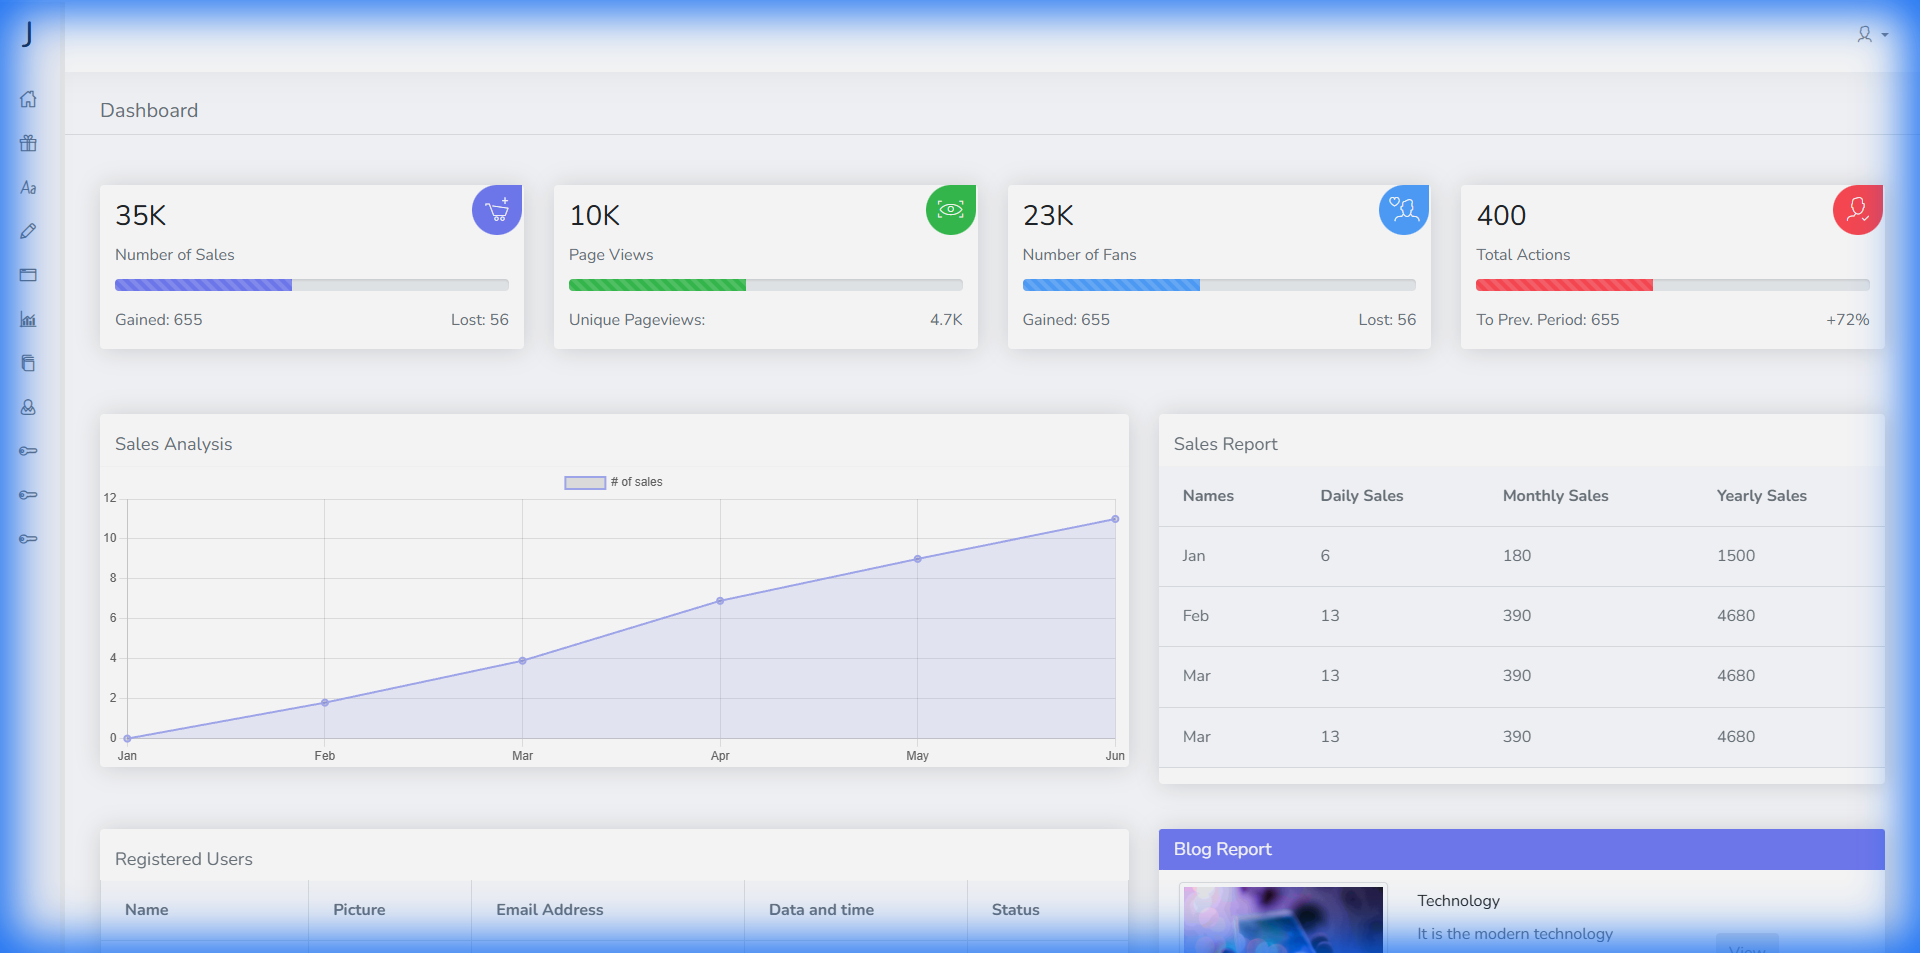Click the Dashboard heading
This screenshot has width=1920, height=953.
click(x=148, y=110)
